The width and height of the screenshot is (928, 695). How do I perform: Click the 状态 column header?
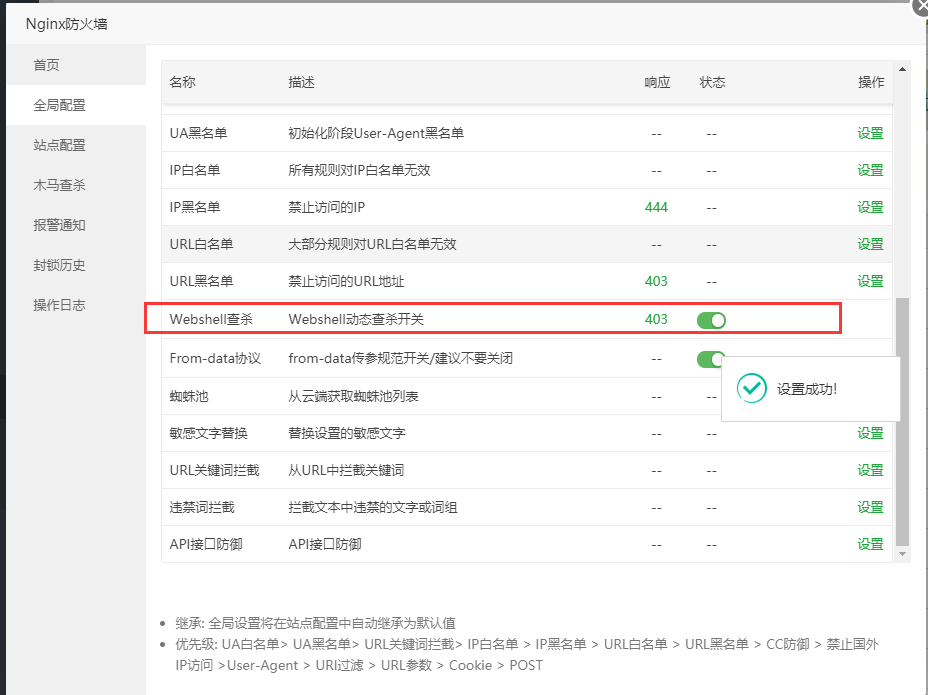point(712,82)
